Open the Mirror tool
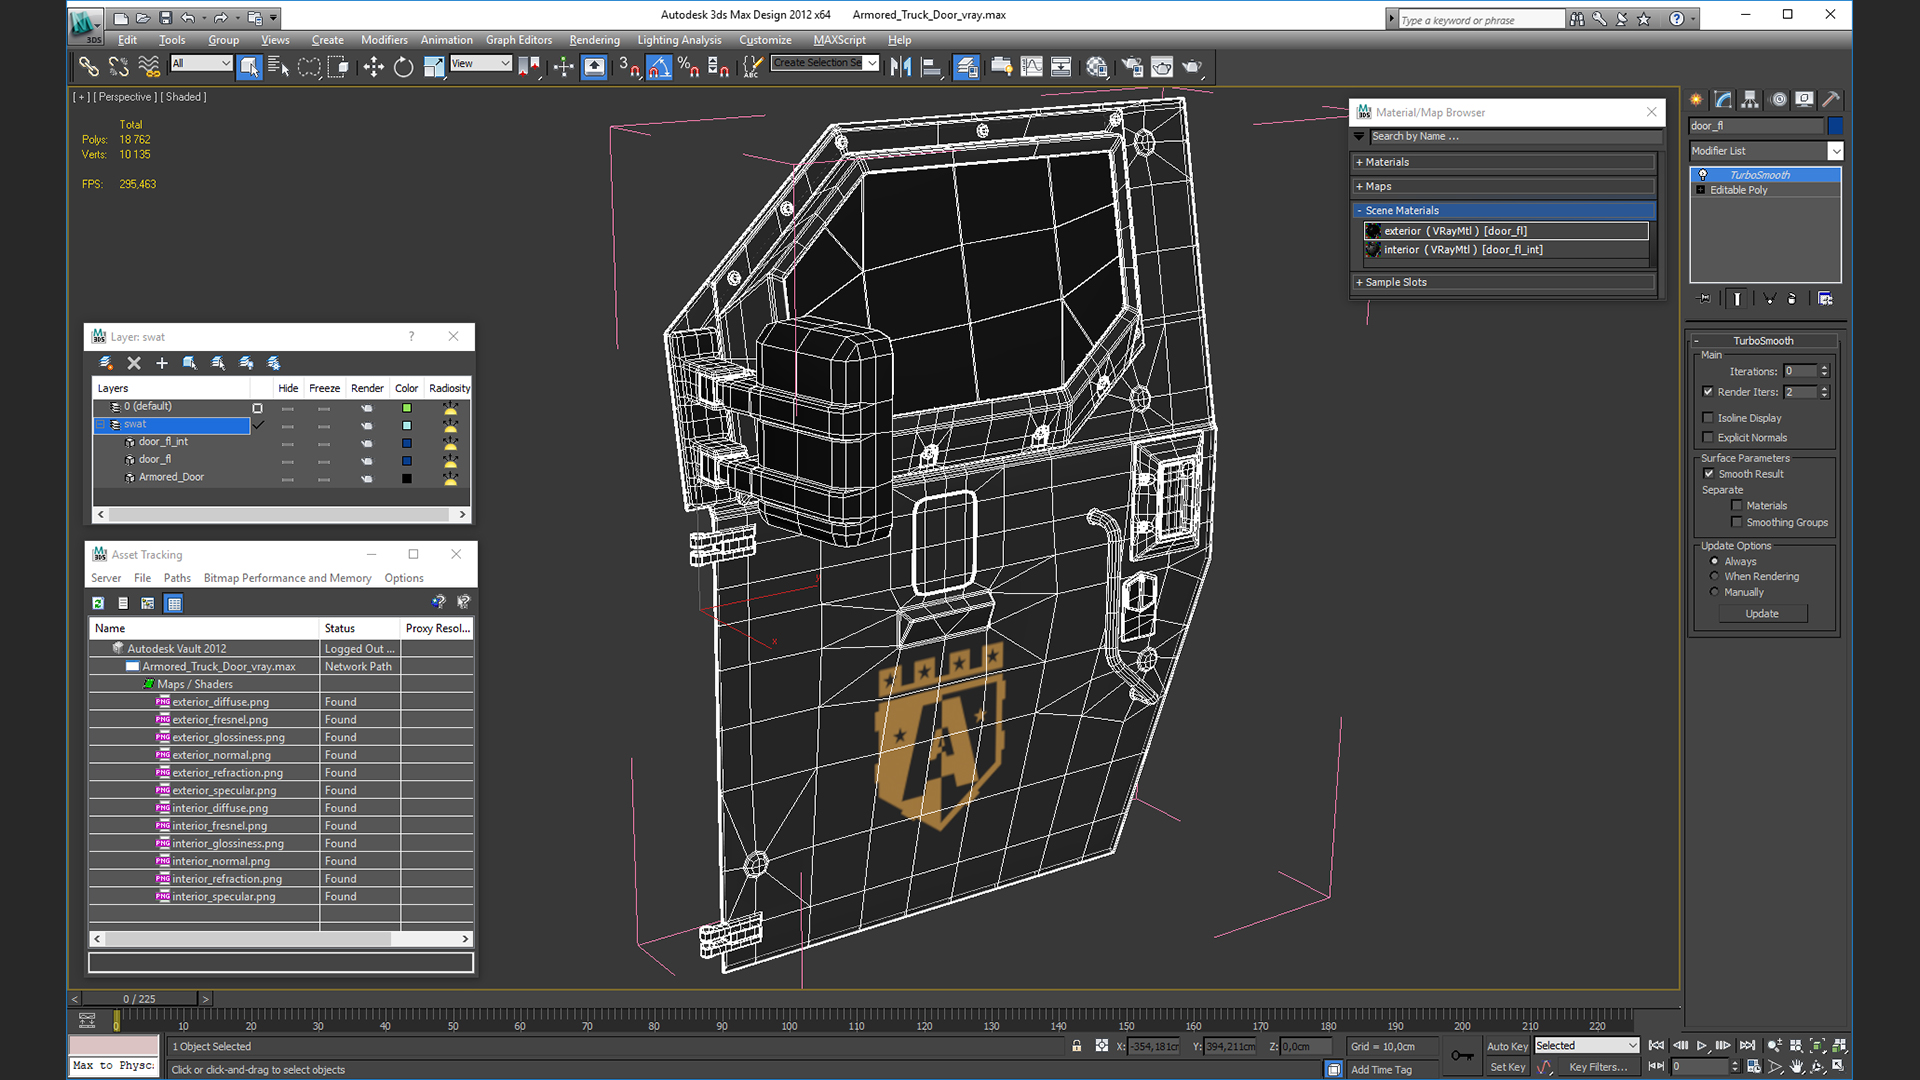This screenshot has height=1080, width=1920. point(900,67)
